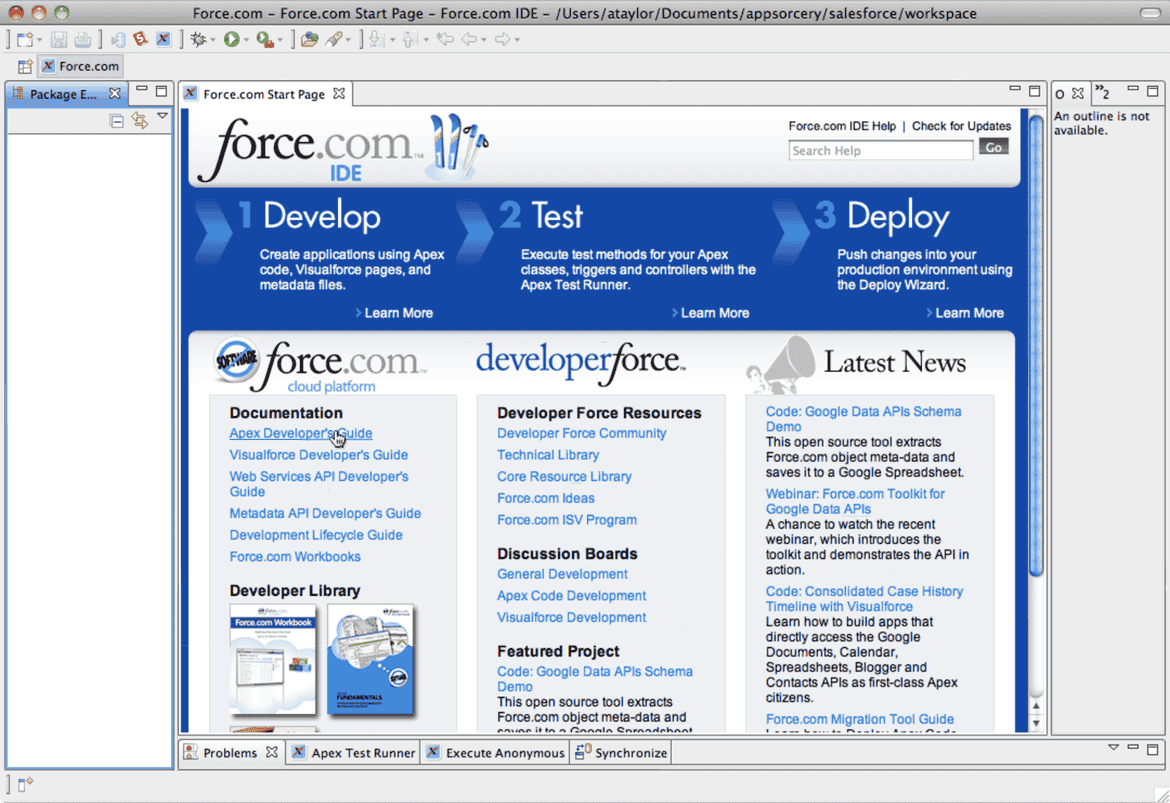Maximize the Start Page editor area

[x=1034, y=91]
